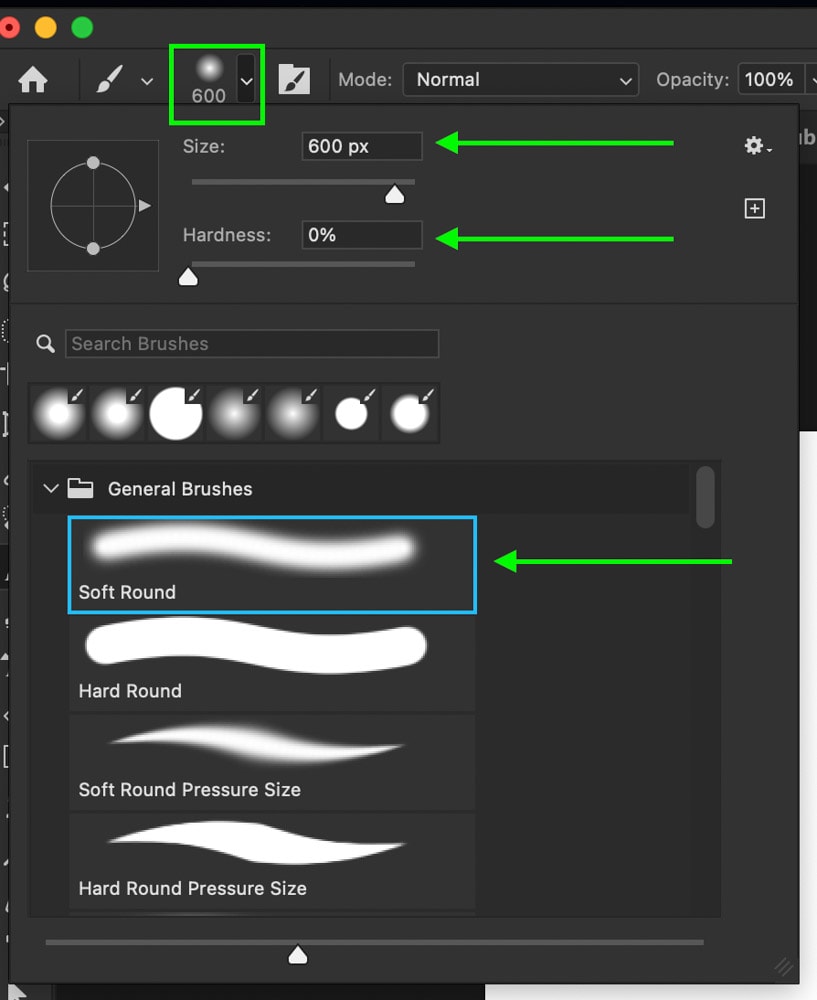Open the tool preset picker chevron
Image resolution: width=817 pixels, height=1000 pixels.
147,82
